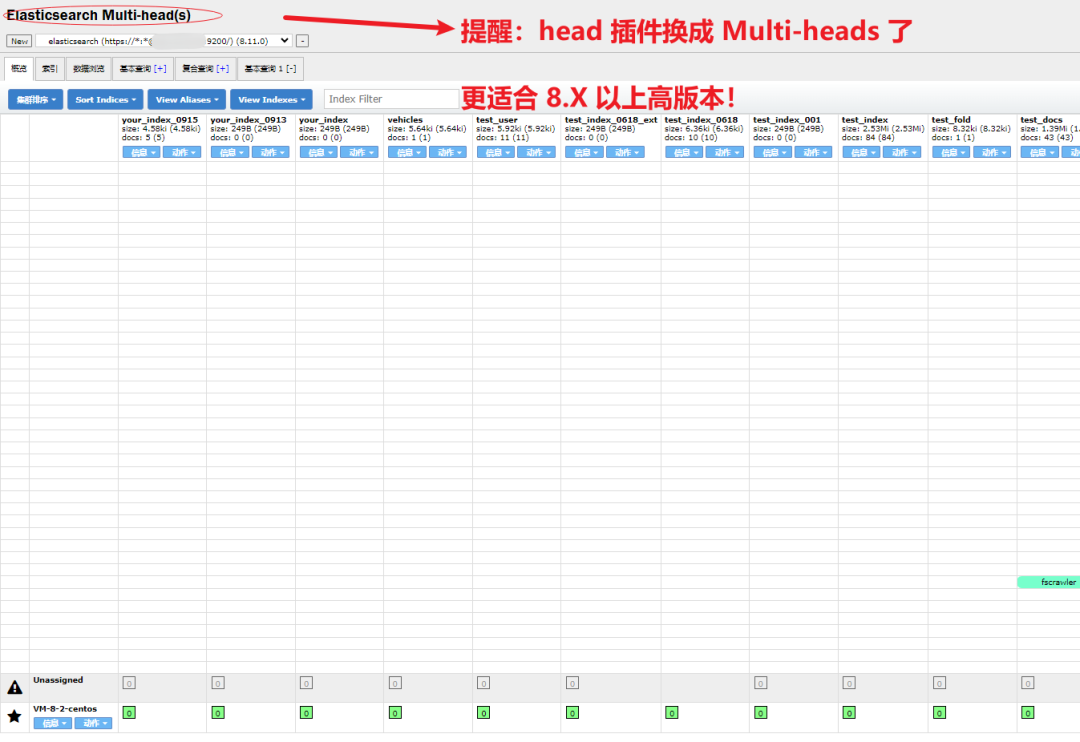Open the 集群排序 dropdown
Viewport: 1080px width, 742px height.
click(x=36, y=99)
